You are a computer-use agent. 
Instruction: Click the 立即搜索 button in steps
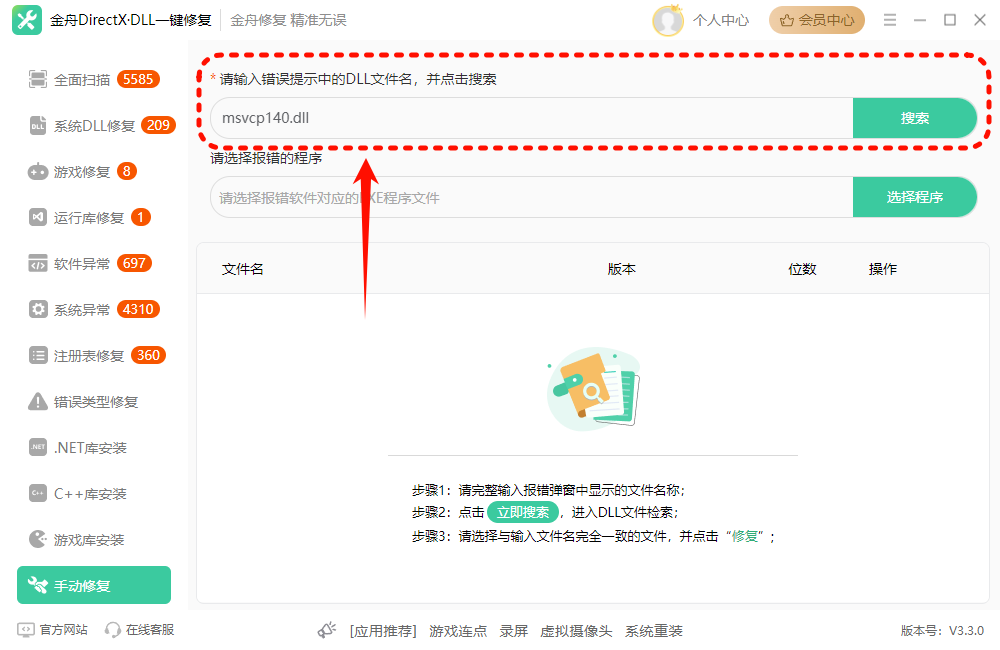(x=523, y=512)
